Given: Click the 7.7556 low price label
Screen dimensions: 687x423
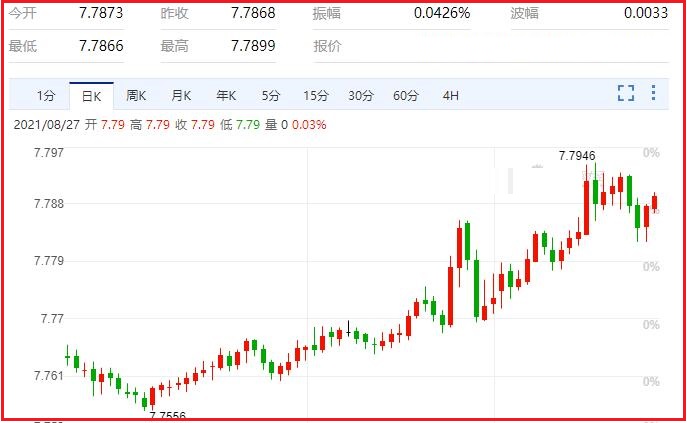Looking at the screenshot, I should pos(167,414).
